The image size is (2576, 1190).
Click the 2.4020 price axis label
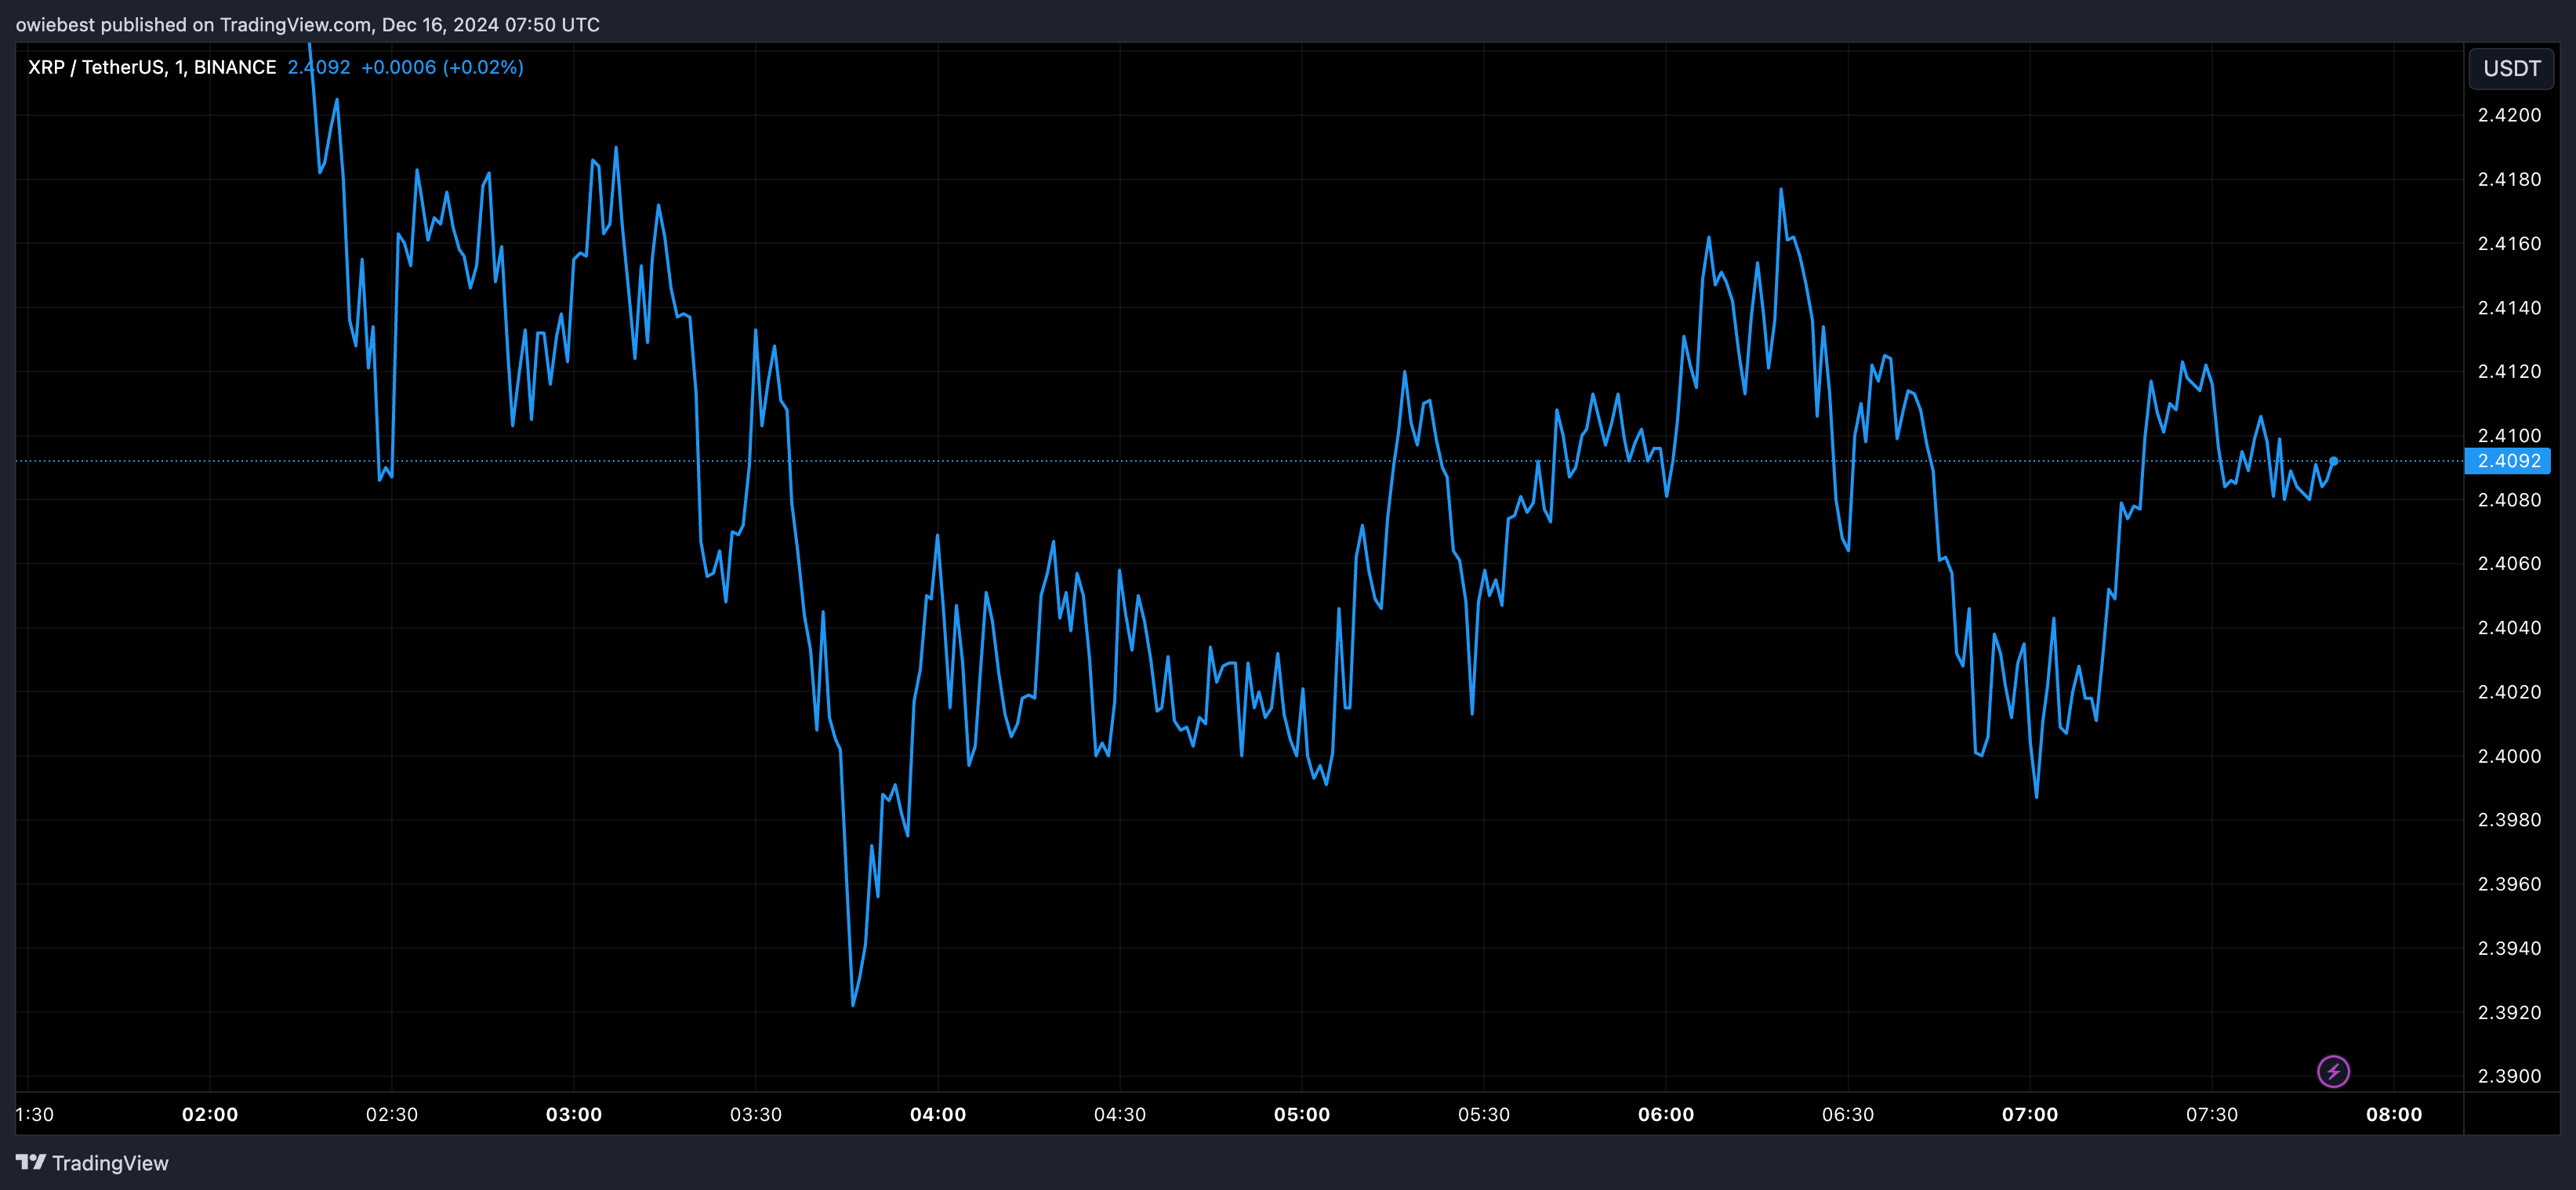pyautogui.click(x=2509, y=691)
